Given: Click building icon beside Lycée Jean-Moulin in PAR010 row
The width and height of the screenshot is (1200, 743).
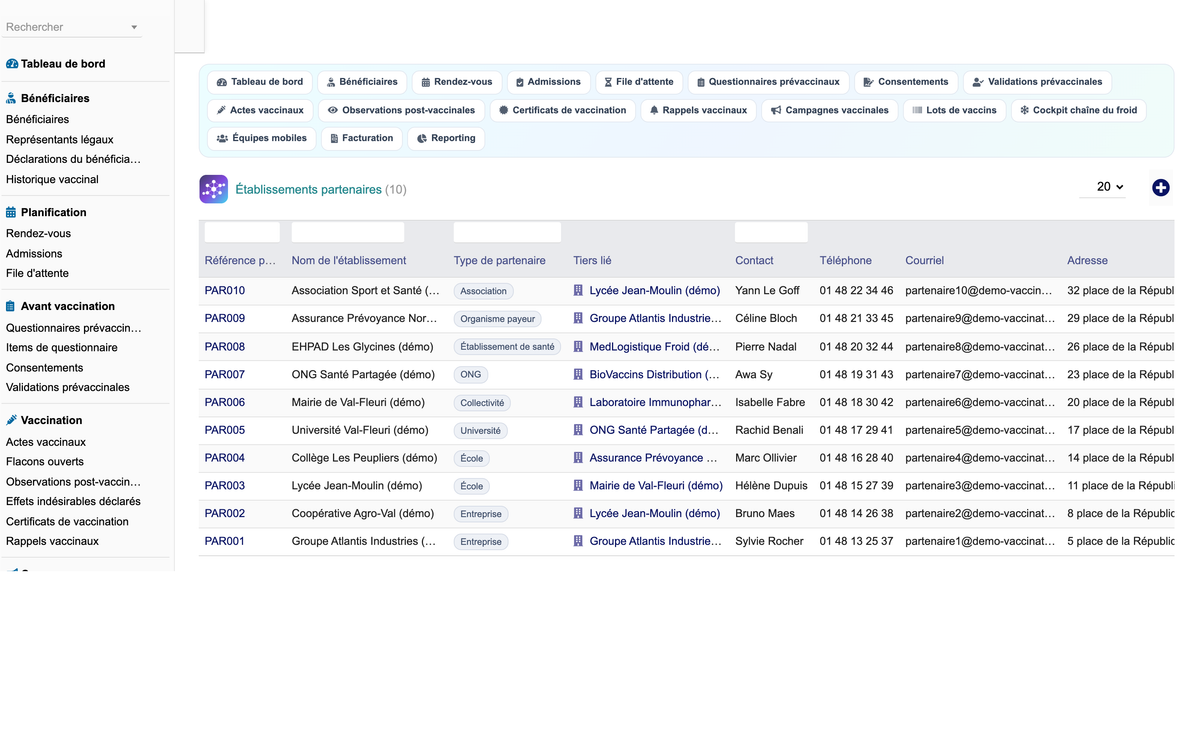Looking at the screenshot, I should point(578,291).
